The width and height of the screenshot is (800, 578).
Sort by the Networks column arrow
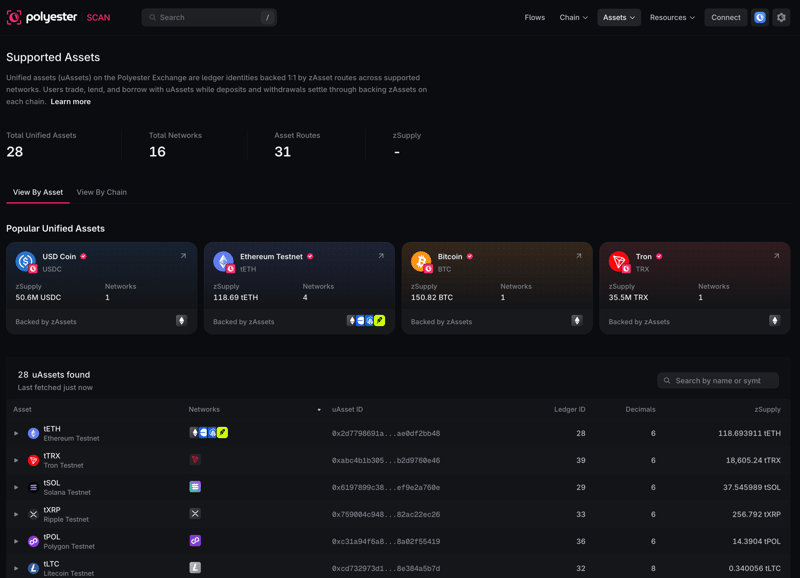point(319,410)
